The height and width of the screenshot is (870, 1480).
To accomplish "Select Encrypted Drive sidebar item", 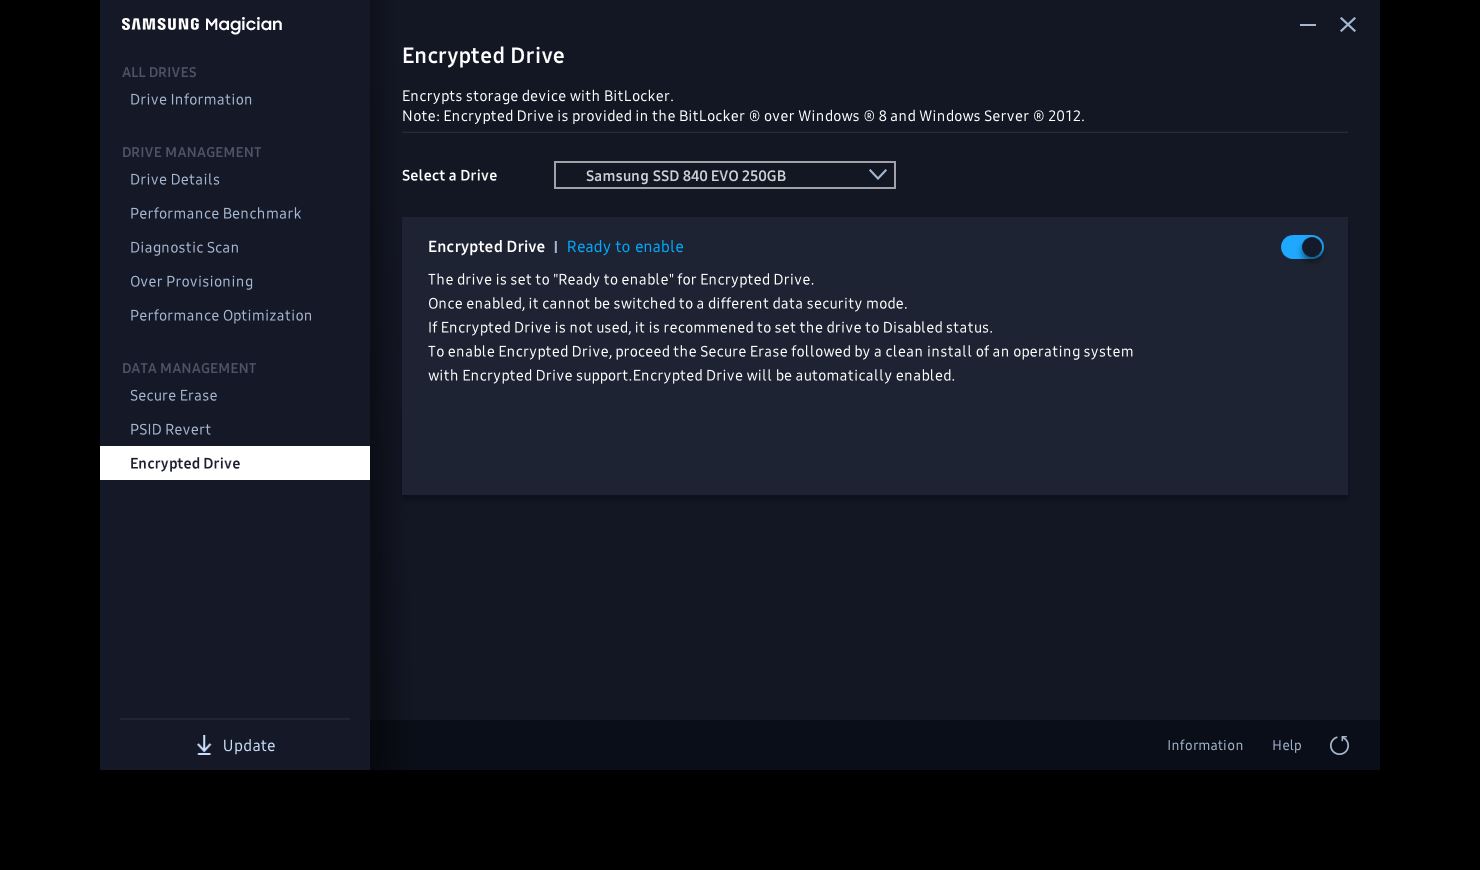I will [x=235, y=463].
